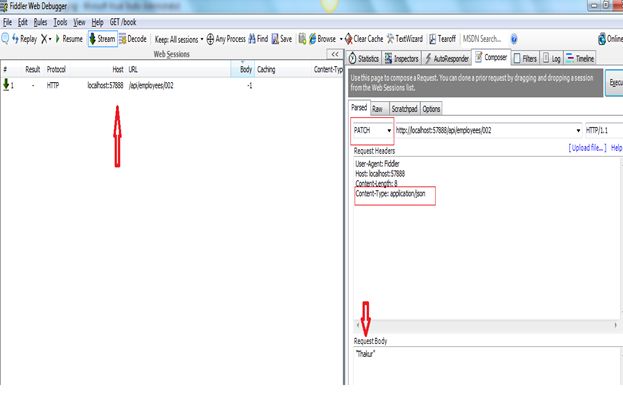Click the session icon next to Save
This screenshot has width=623, height=417.
tap(302, 39)
